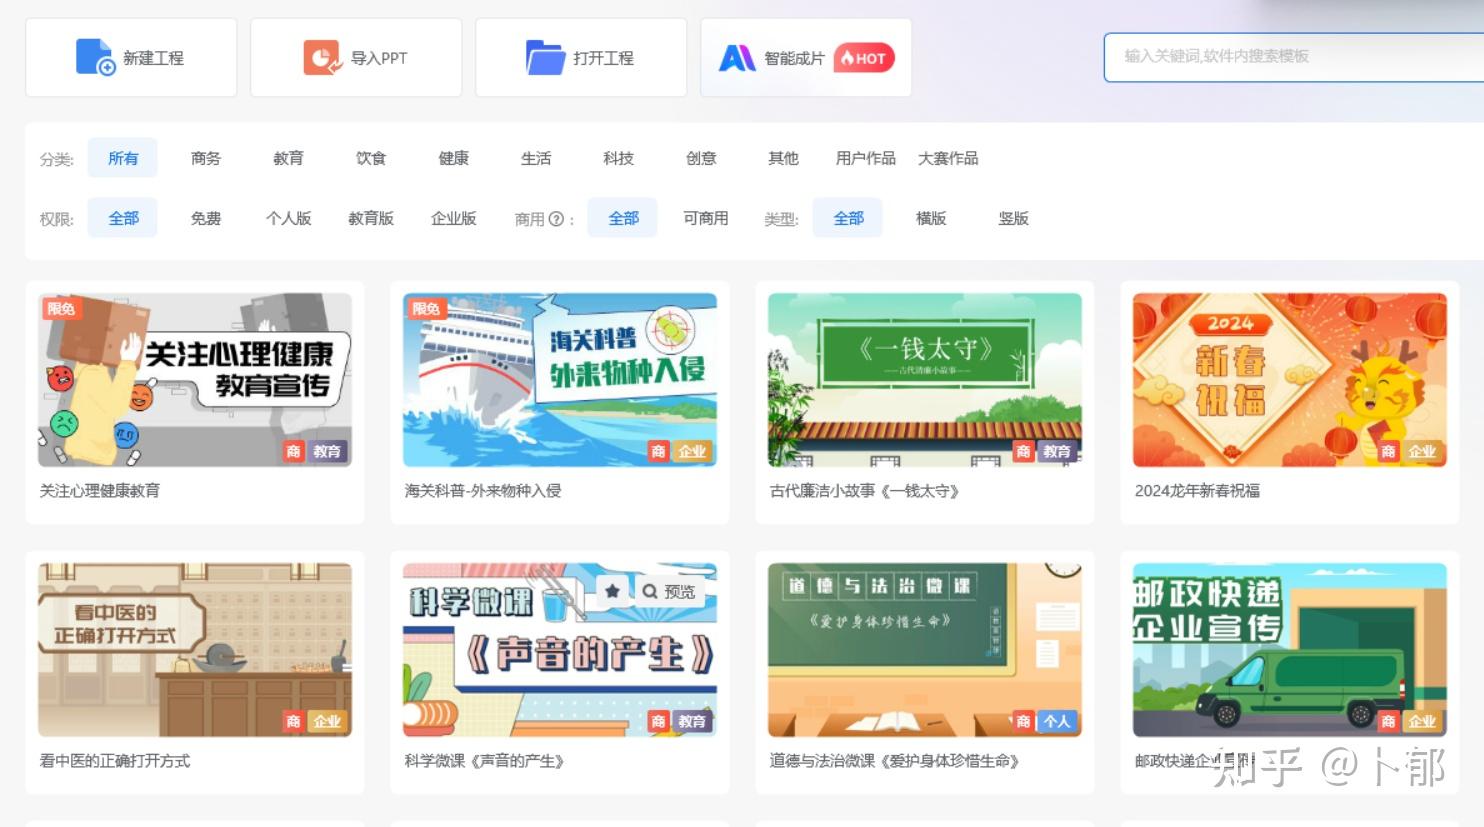This screenshot has height=827, width=1484.
Task: Select the 横版 horizontal layout type
Action: click(931, 218)
